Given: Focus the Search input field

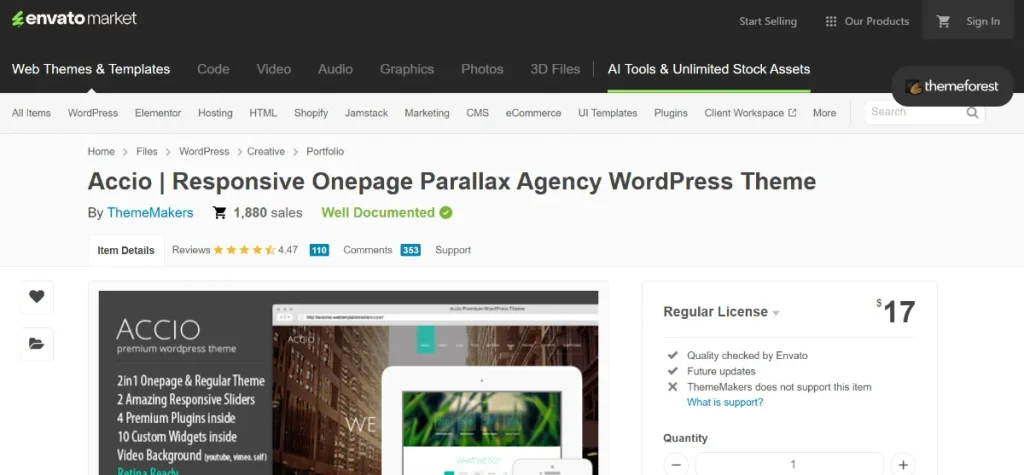Looking at the screenshot, I should [915, 112].
